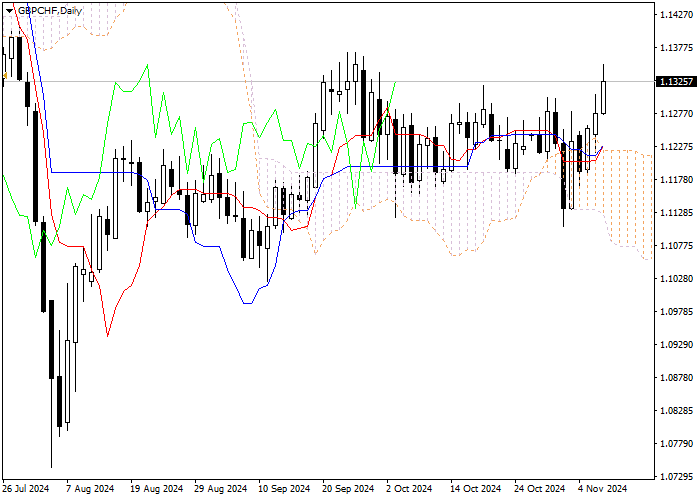Select the 1.08285 price axis label
Screen dimensions: 700x500
tap(676, 411)
